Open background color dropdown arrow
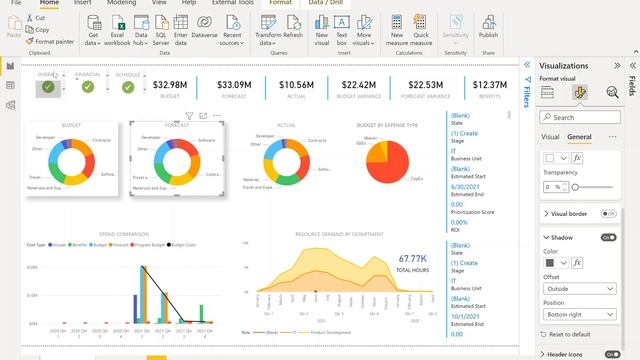Viewport: 640px width, 360px height. (x=563, y=158)
